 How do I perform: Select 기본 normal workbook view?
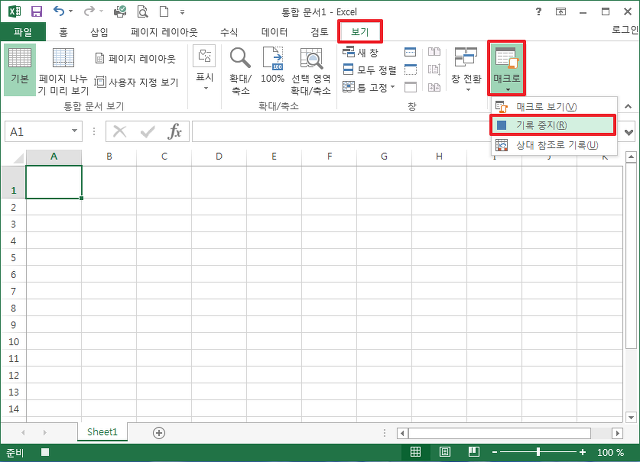point(20,70)
